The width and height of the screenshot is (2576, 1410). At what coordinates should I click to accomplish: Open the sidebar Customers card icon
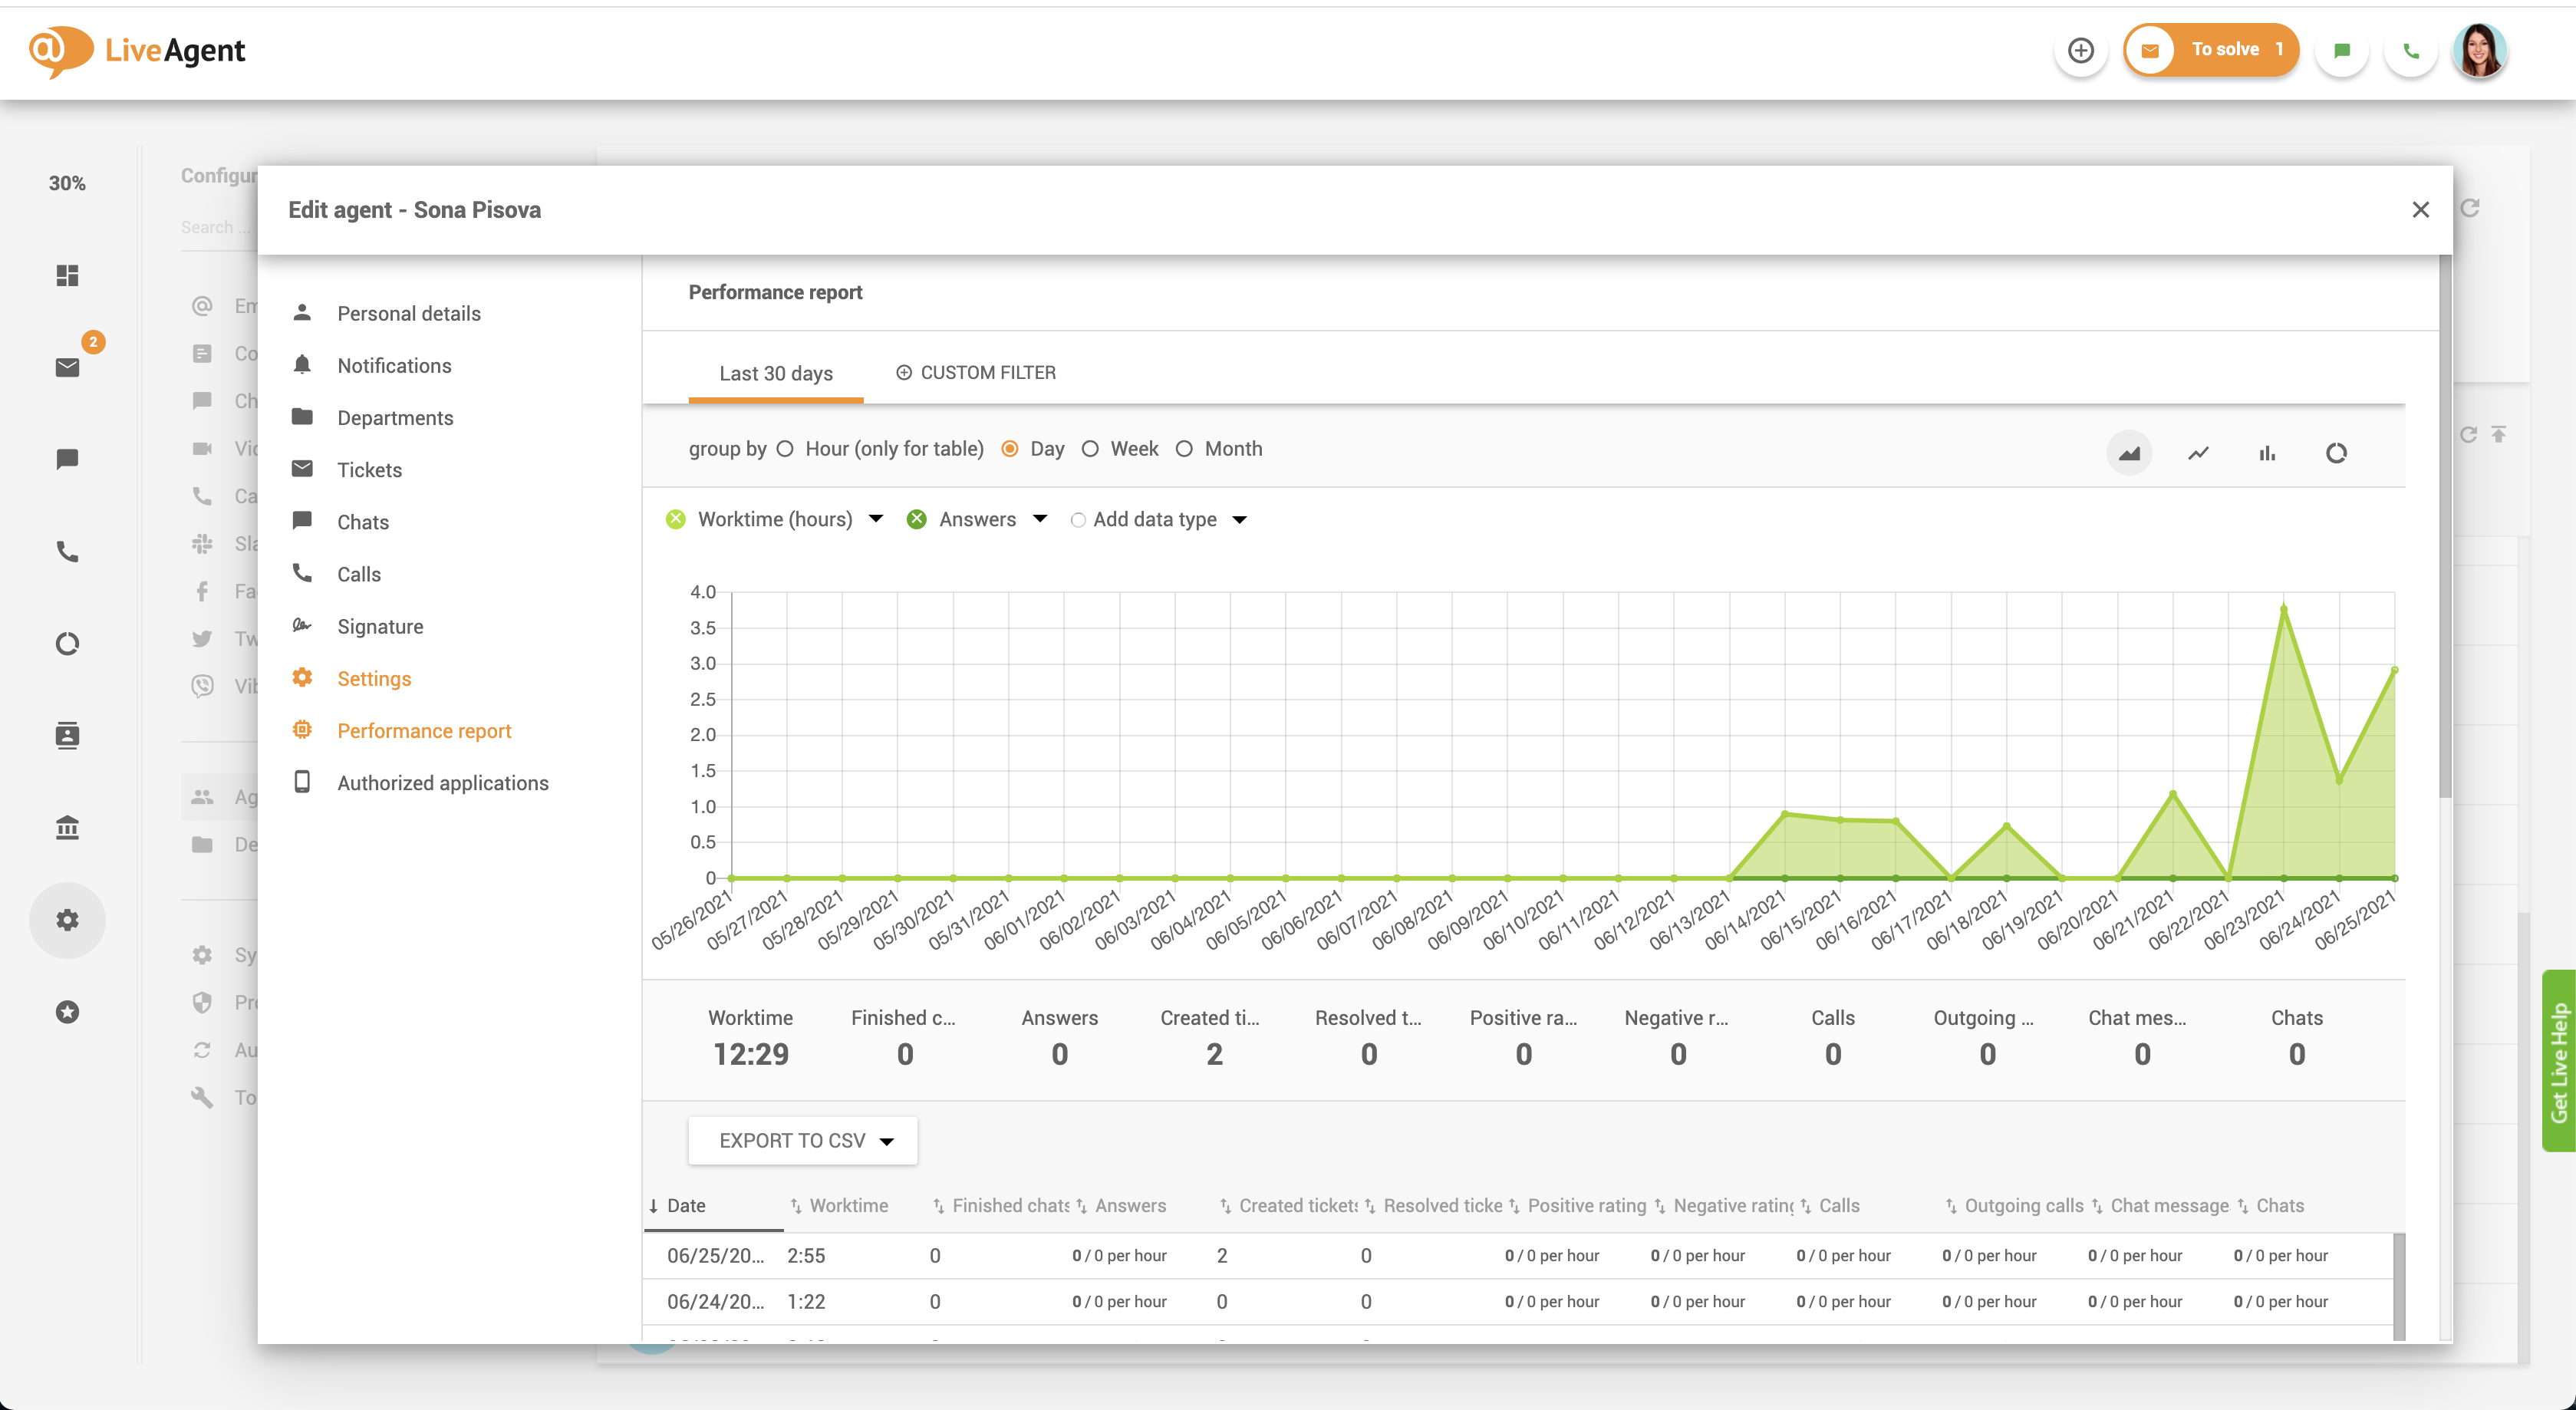coord(67,735)
